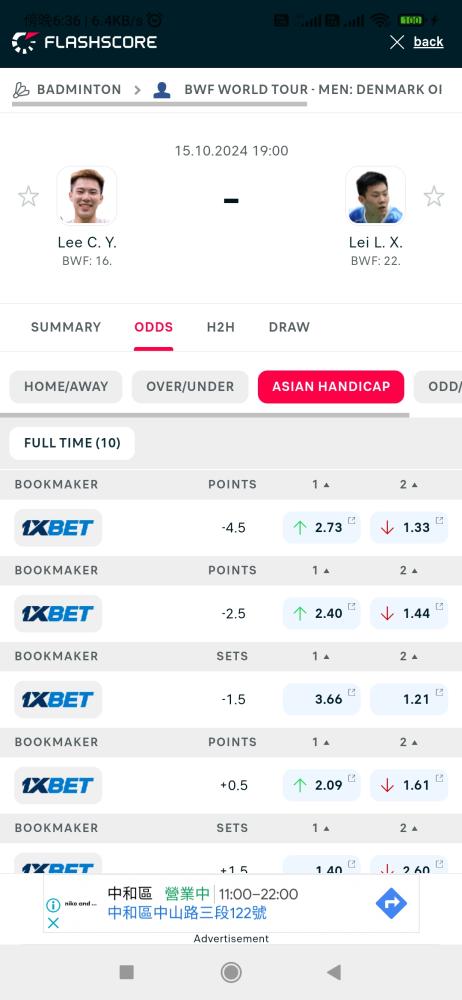Tap the Flashscore logo icon

tap(25, 42)
